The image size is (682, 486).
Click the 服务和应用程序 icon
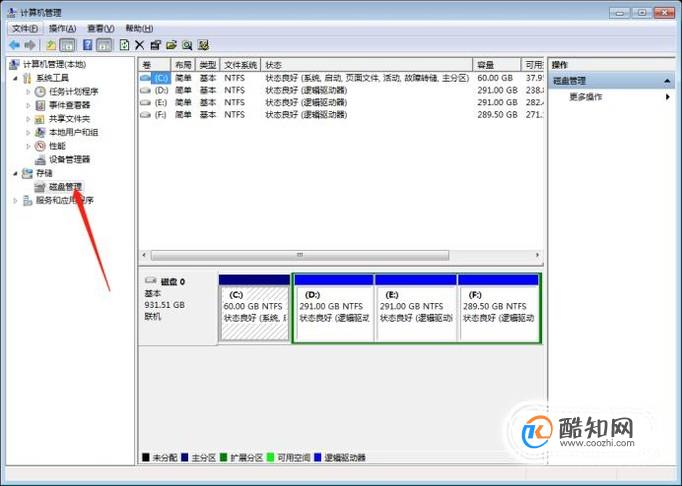pyautogui.click(x=27, y=200)
